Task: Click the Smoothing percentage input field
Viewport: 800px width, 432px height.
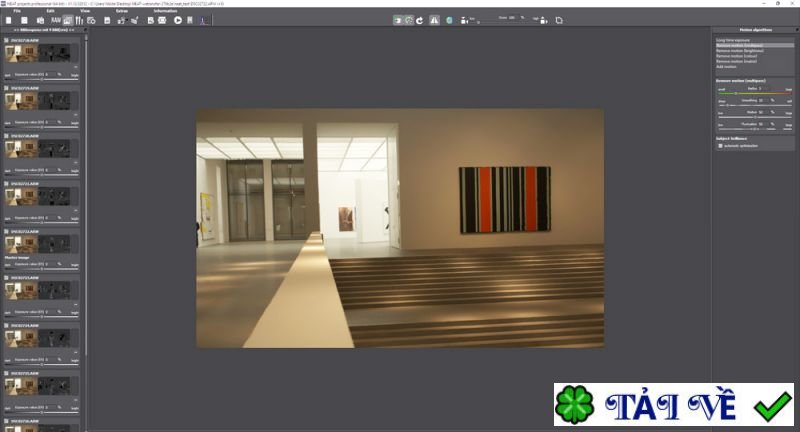Action: (x=762, y=100)
